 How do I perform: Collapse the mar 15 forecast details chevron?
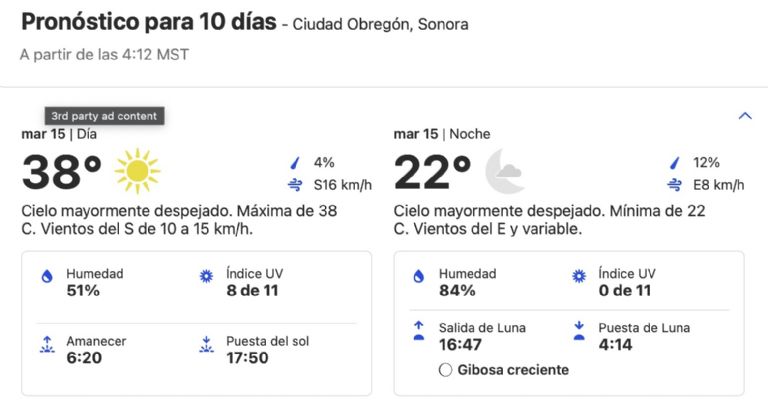(744, 116)
